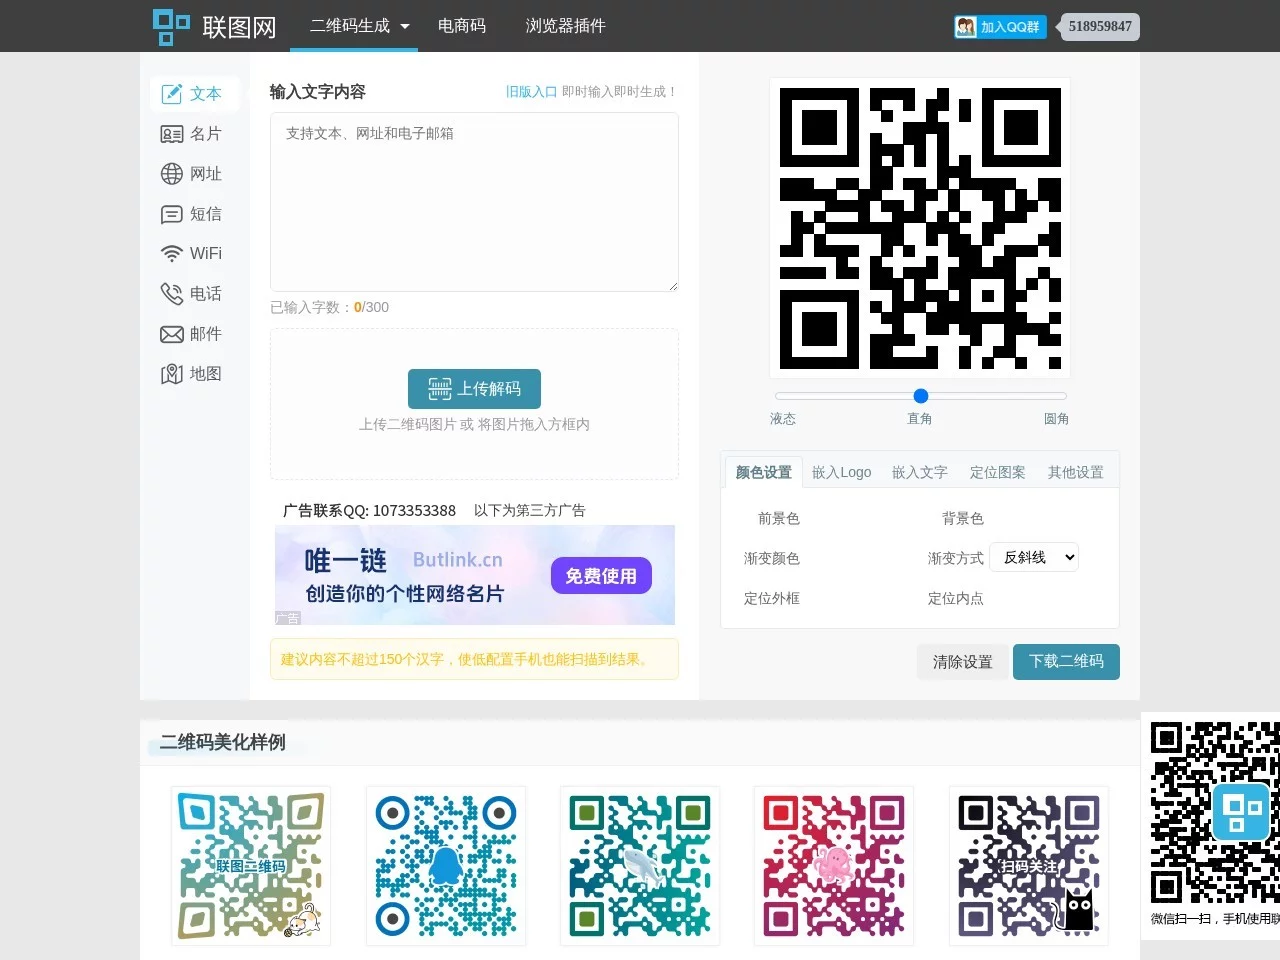Select the WiFi QR code type

click(x=195, y=253)
